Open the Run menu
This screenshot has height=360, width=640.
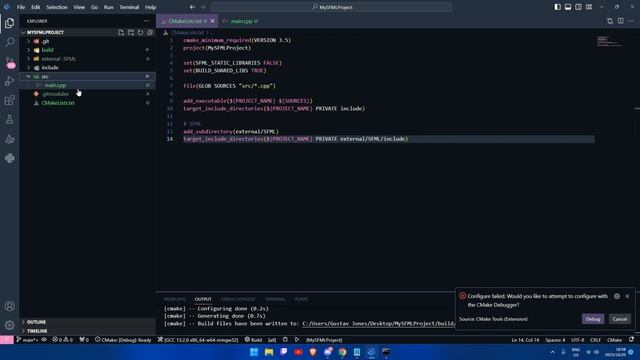pos(109,7)
